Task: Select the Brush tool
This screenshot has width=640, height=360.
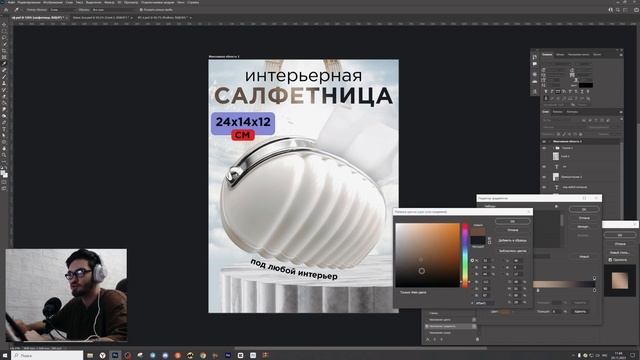Action: pyautogui.click(x=4, y=77)
